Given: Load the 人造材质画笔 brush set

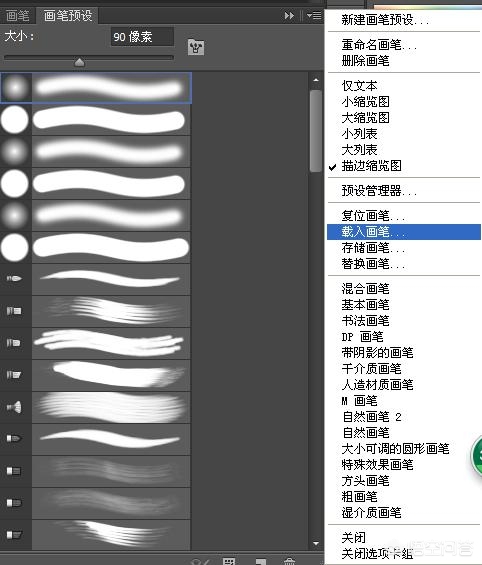Looking at the screenshot, I should pos(377,385).
